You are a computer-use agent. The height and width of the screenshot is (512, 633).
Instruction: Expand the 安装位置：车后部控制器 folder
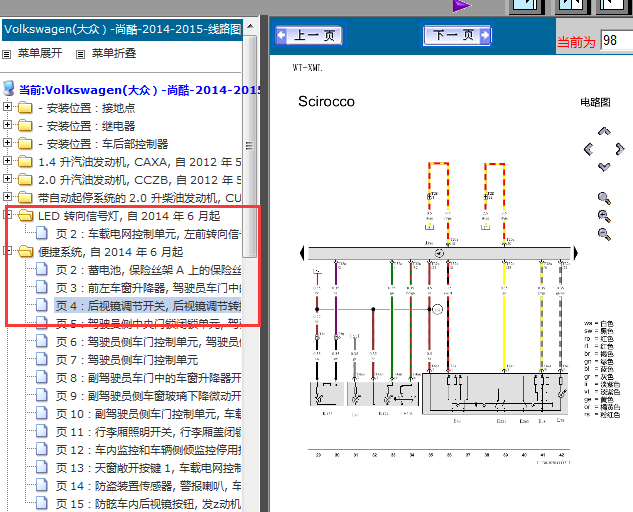pos(7,143)
